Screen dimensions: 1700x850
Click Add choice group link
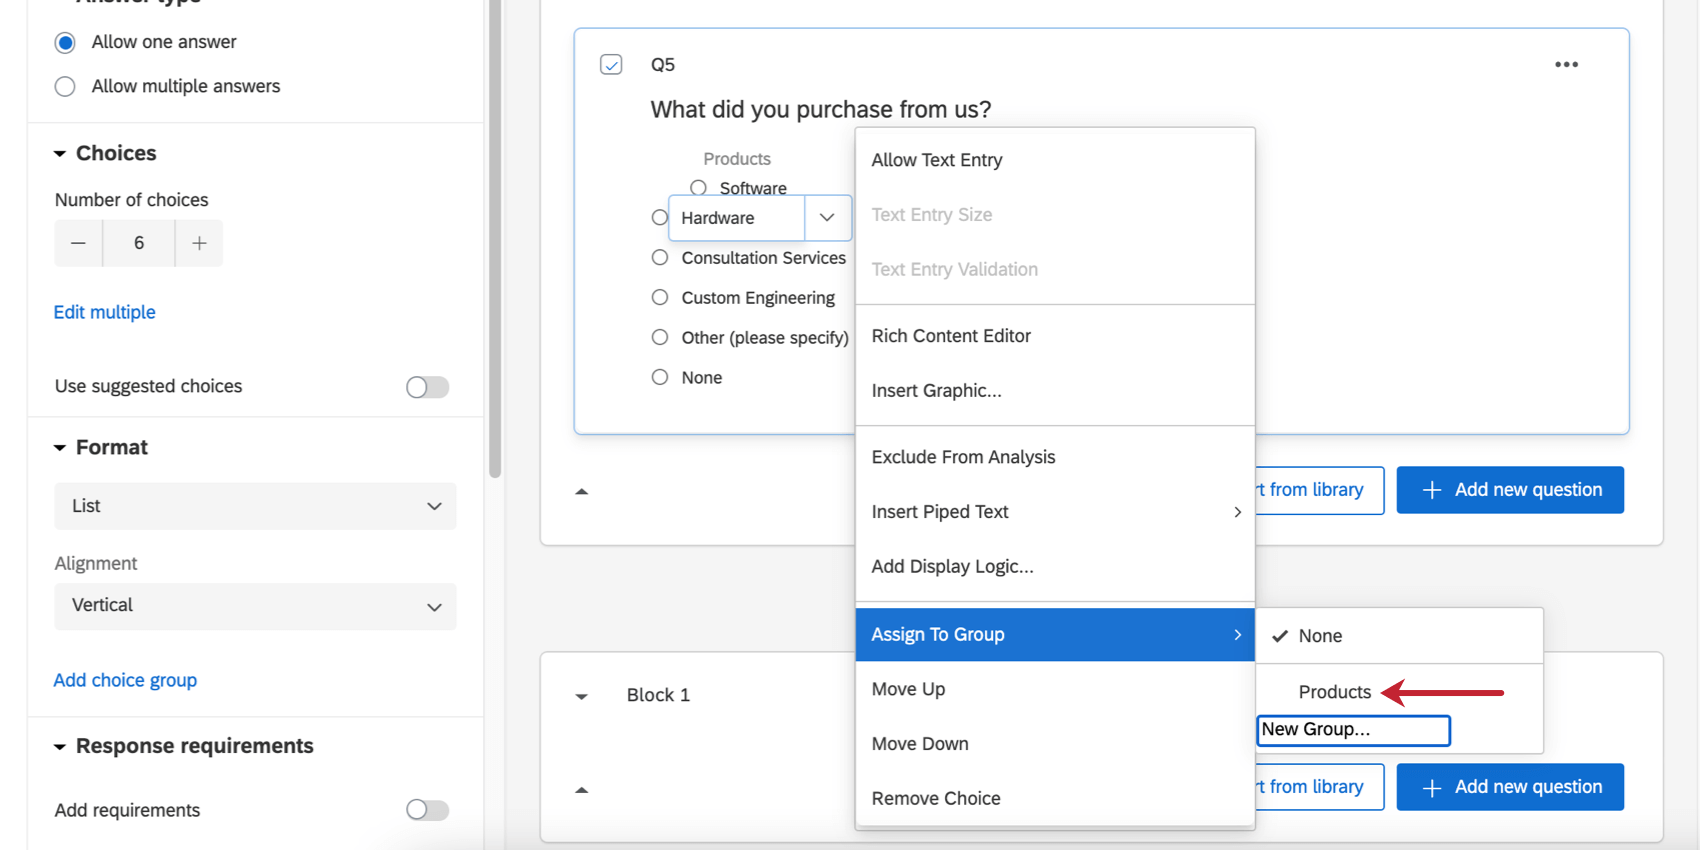125,680
